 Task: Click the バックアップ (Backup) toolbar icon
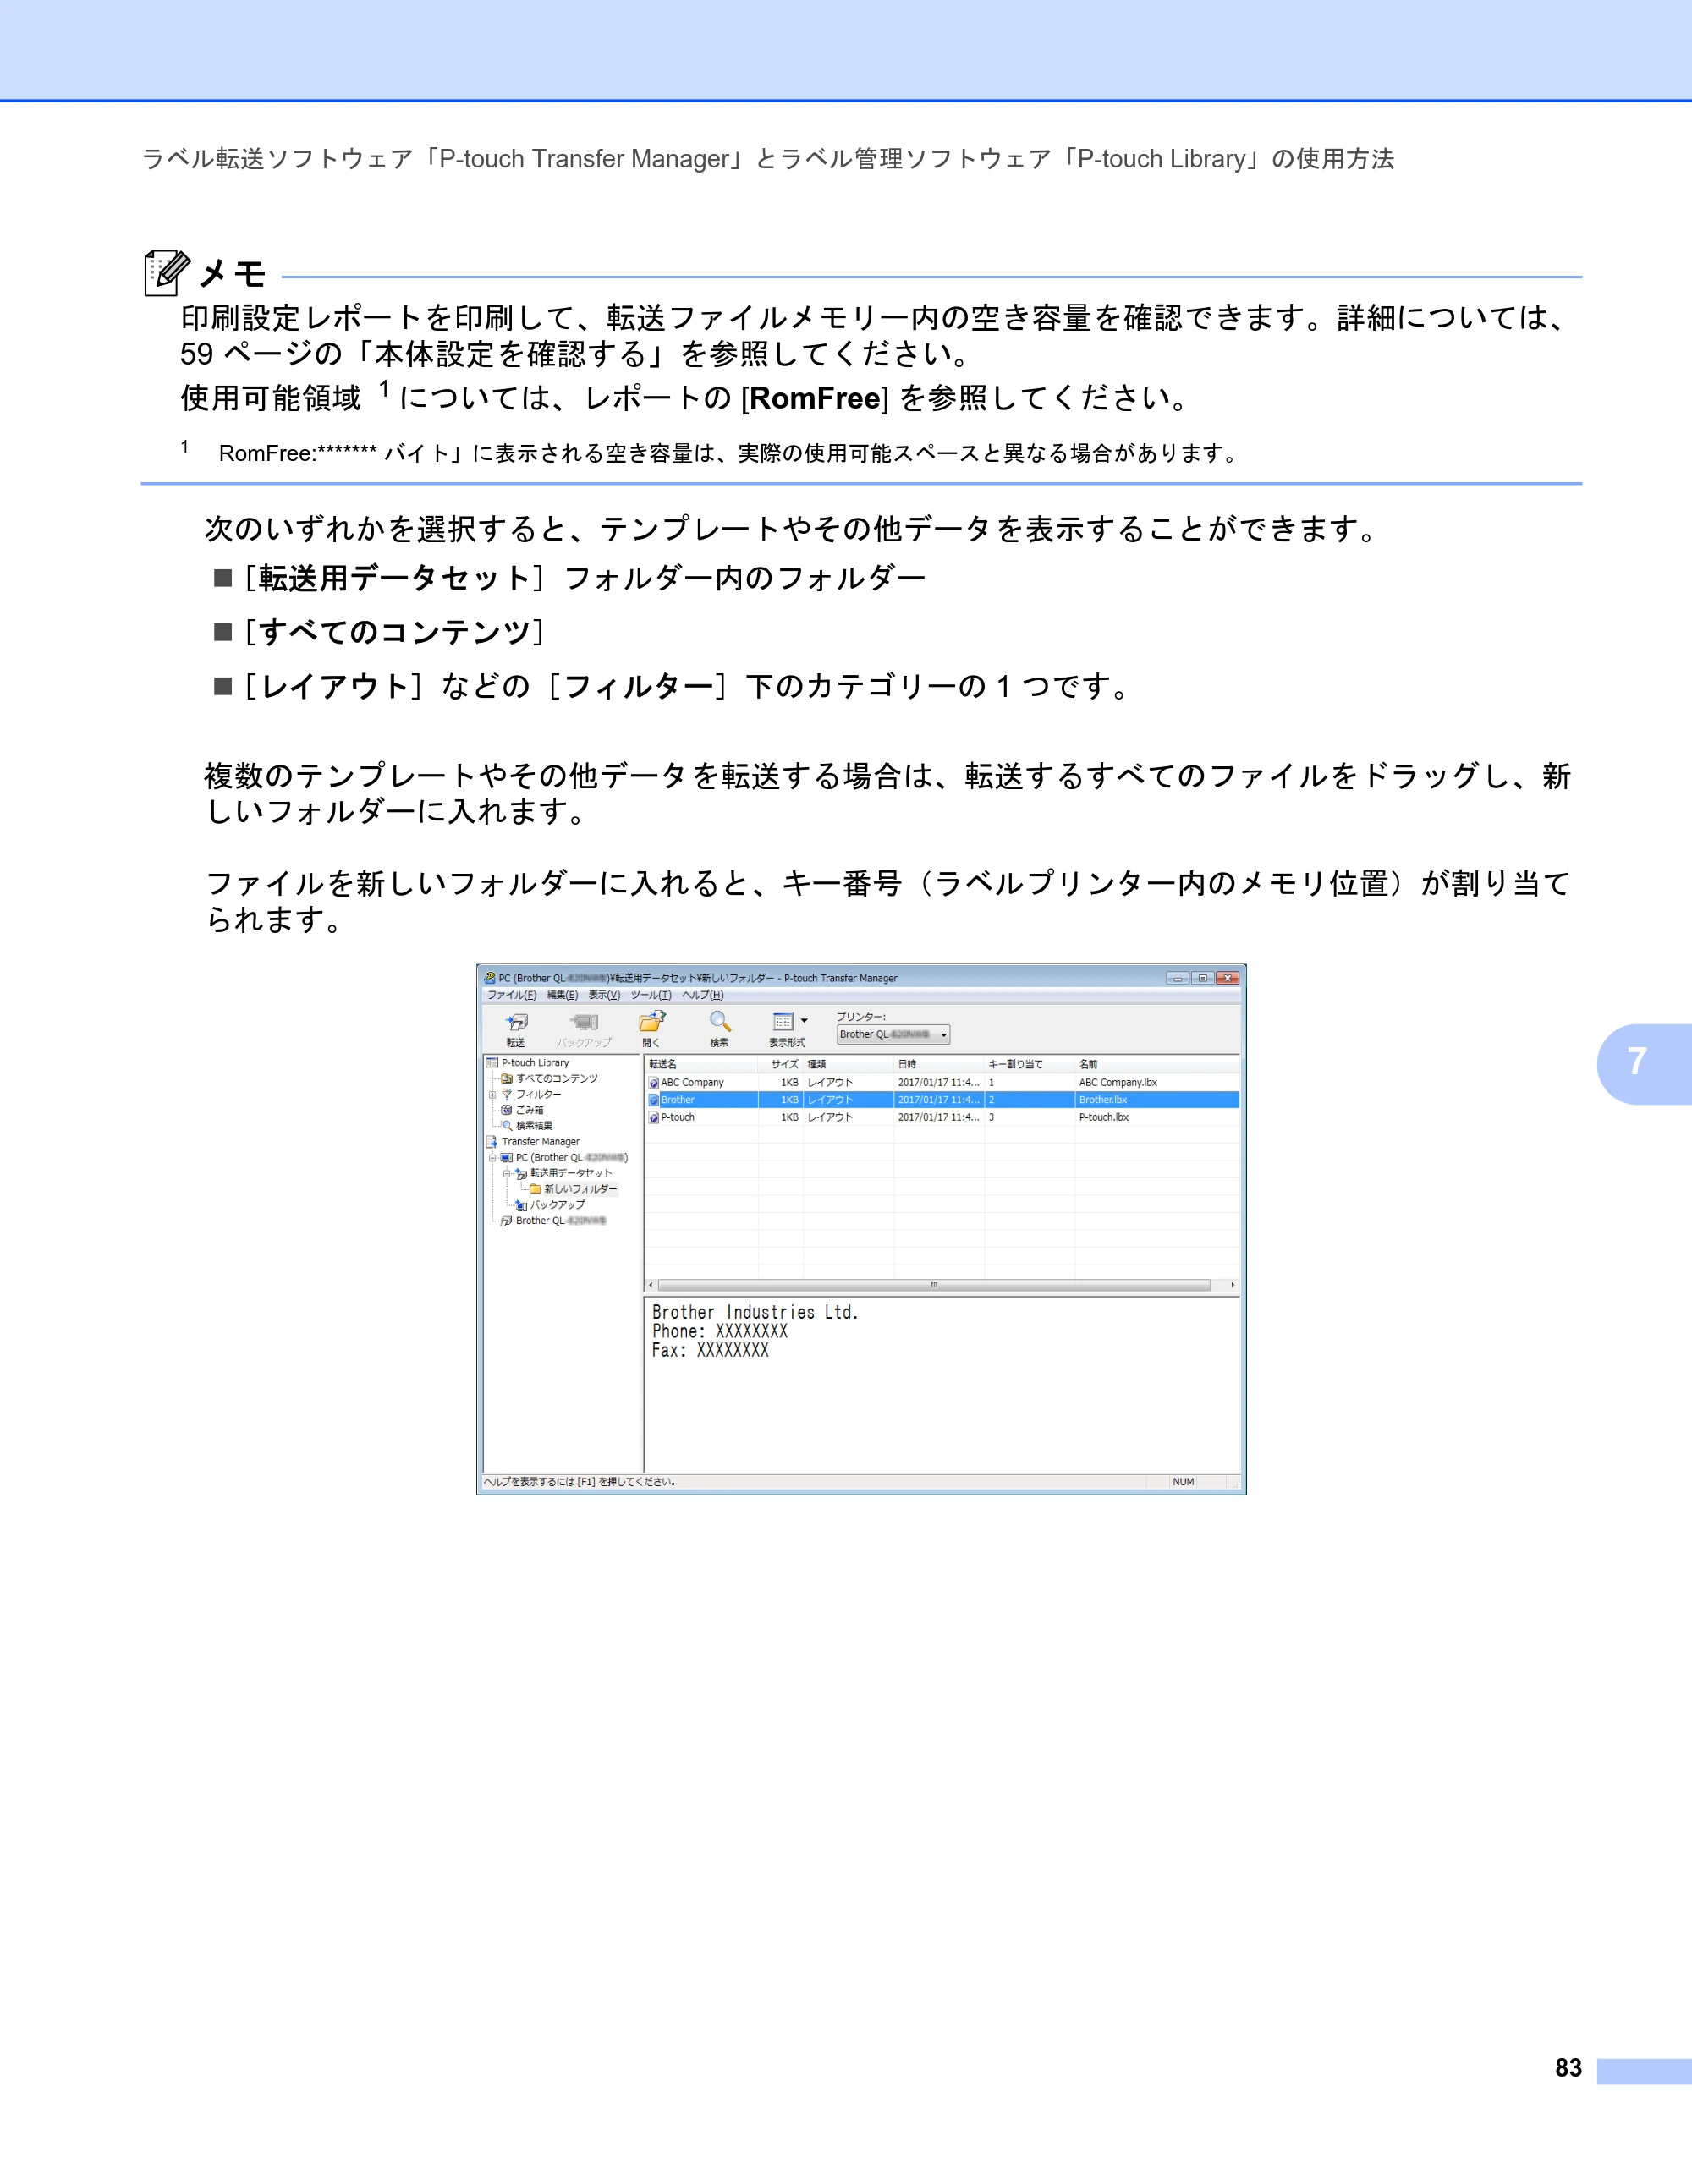pyautogui.click(x=584, y=1023)
